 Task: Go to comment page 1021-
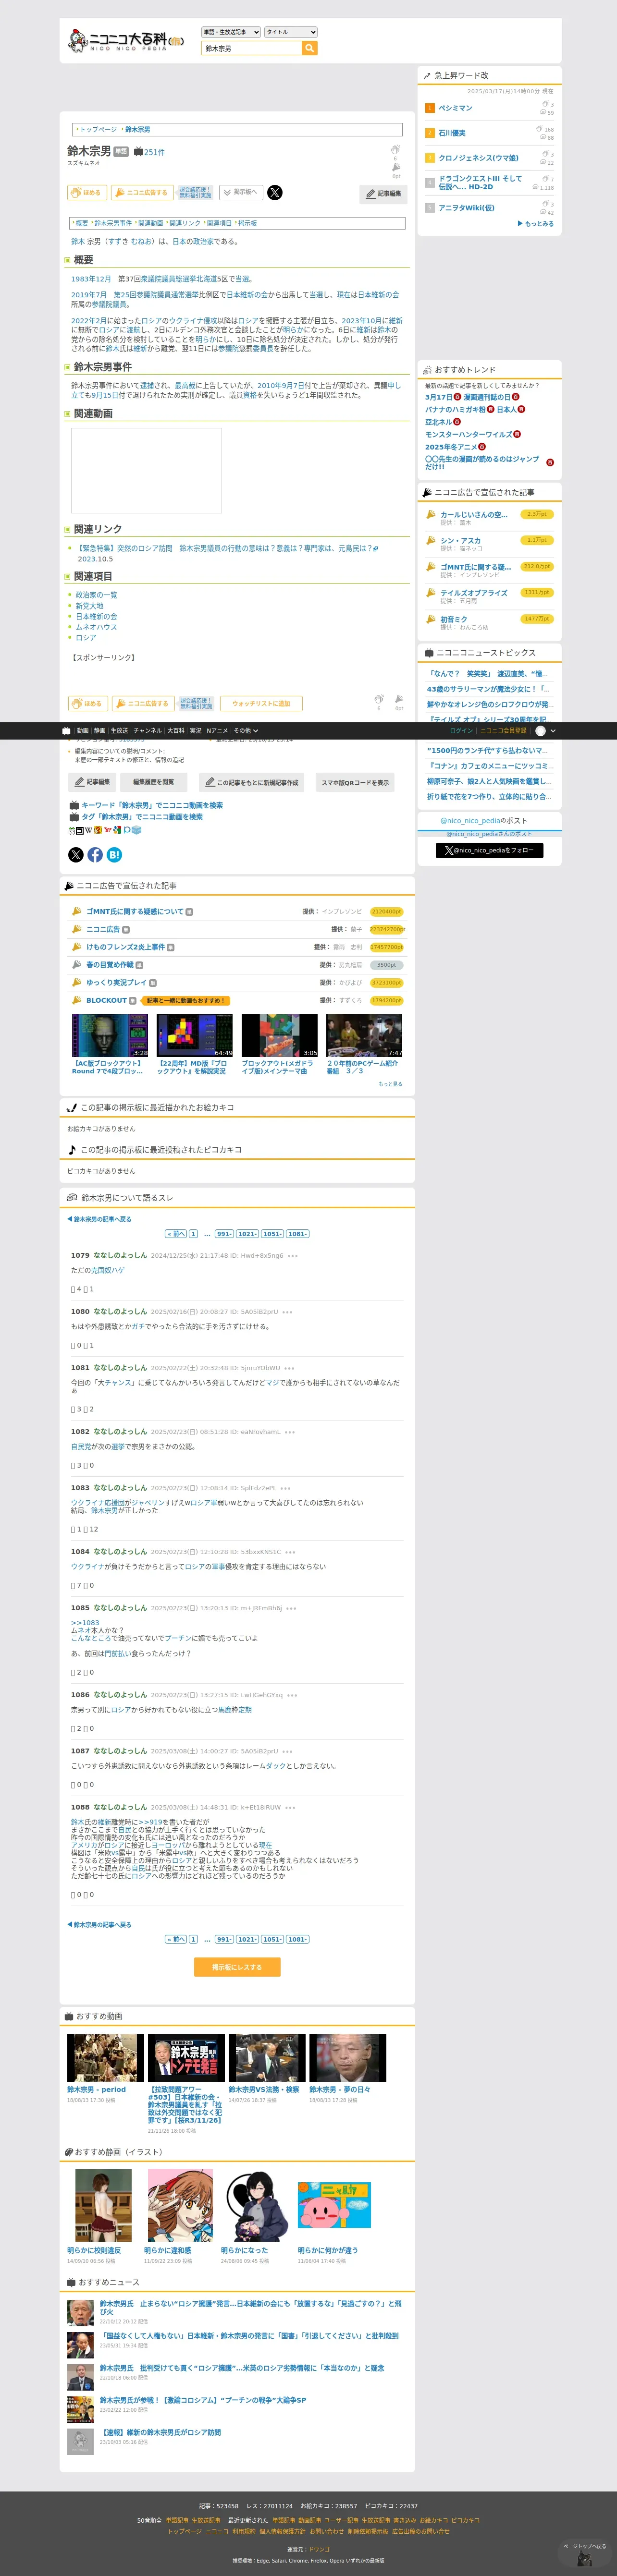tap(247, 1234)
